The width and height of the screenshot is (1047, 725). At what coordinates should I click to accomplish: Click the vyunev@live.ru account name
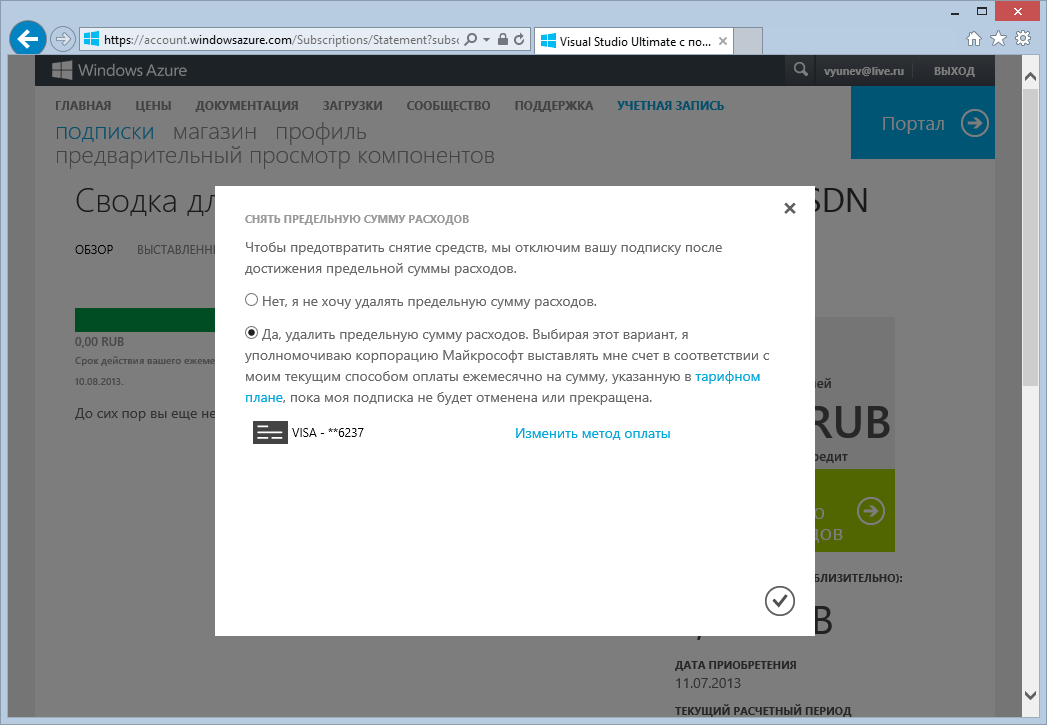[863, 71]
